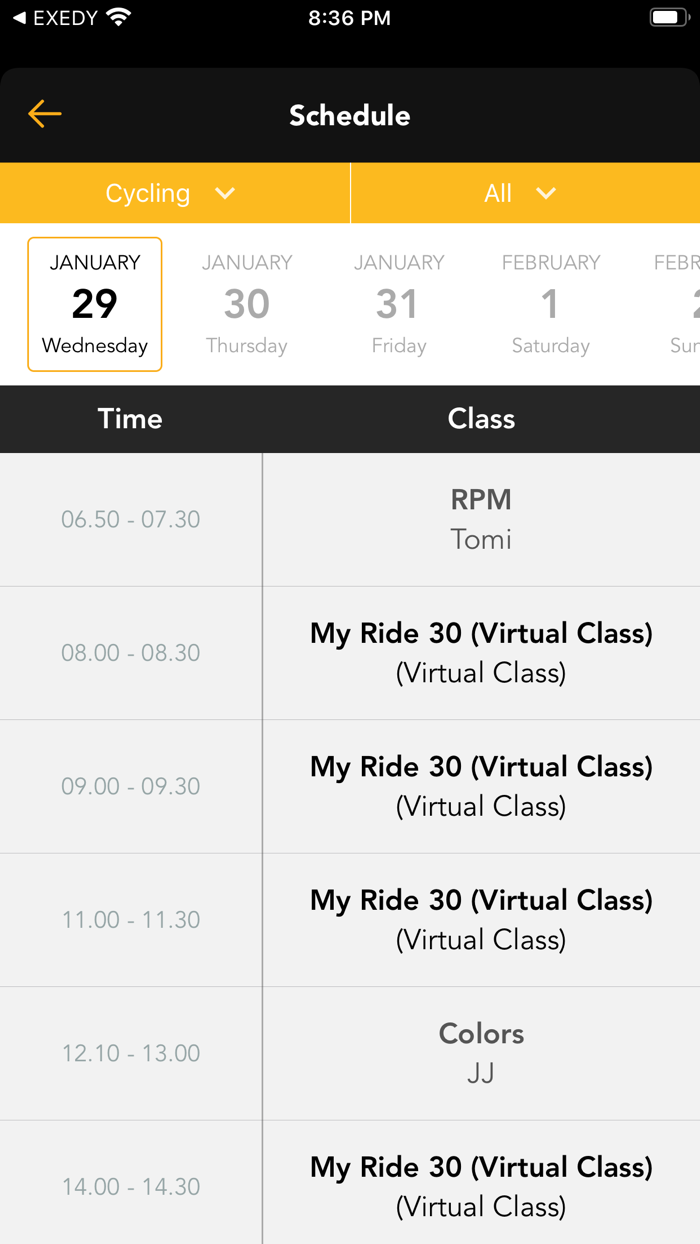Open the Colors class with JJ

(481, 1053)
